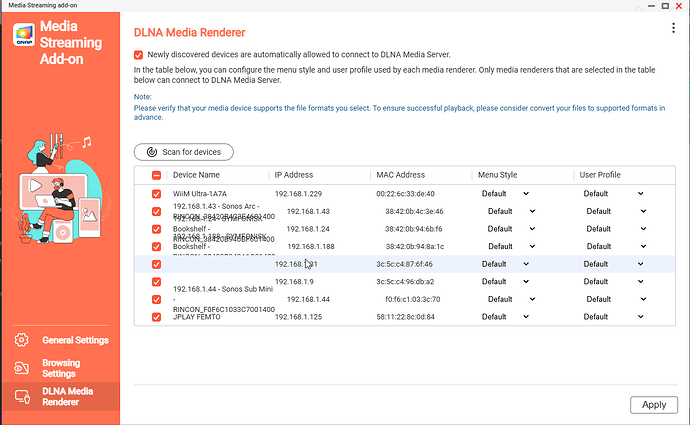This screenshot has height=425, width=690.
Task: Toggle auto-allow newly discovered devices checkbox
Action: click(138, 55)
